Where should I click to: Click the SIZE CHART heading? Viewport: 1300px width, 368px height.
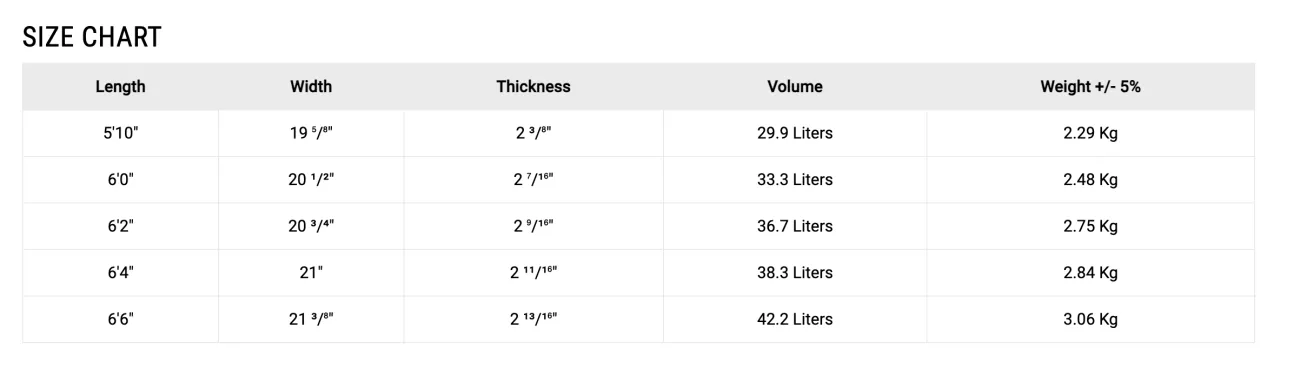(x=92, y=38)
